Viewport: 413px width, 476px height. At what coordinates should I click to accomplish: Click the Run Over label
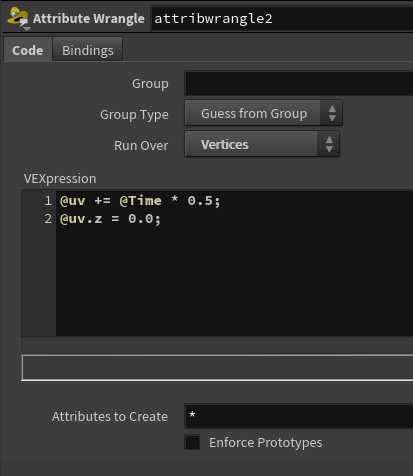click(141, 145)
